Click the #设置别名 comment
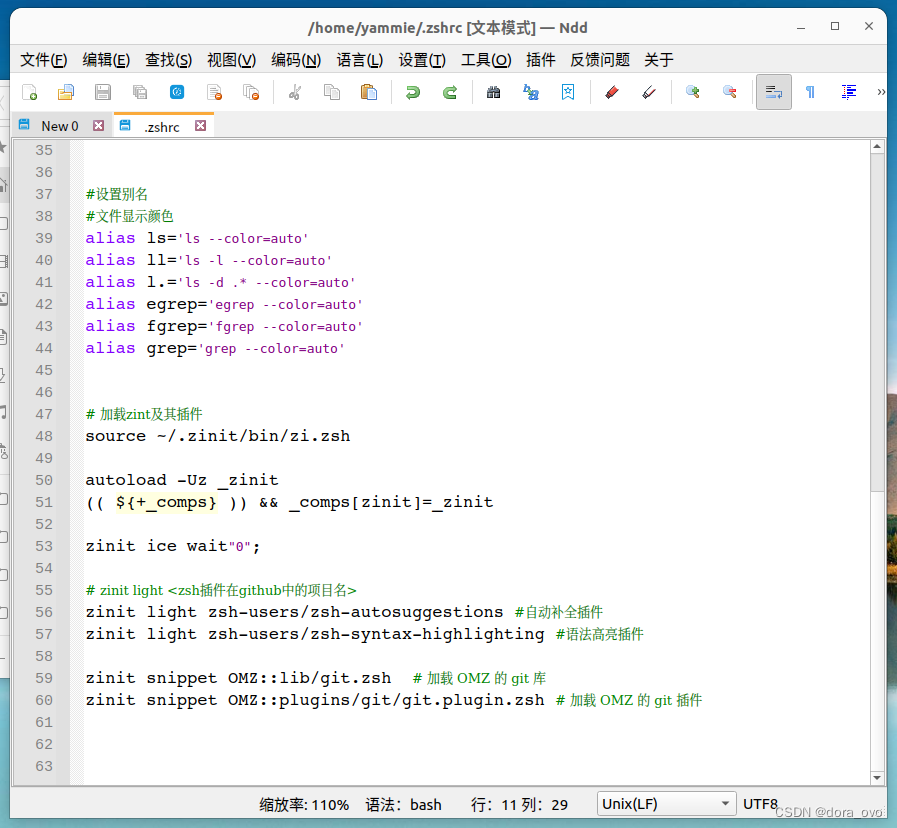 point(117,194)
